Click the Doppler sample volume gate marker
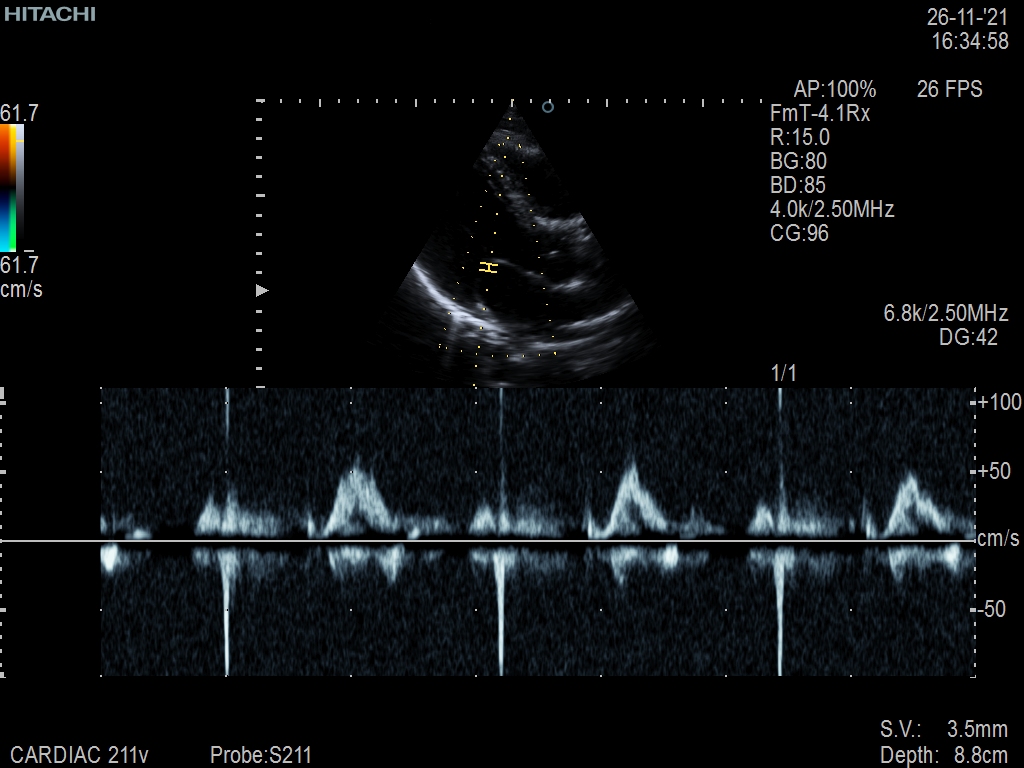This screenshot has height=768, width=1024. [x=488, y=267]
